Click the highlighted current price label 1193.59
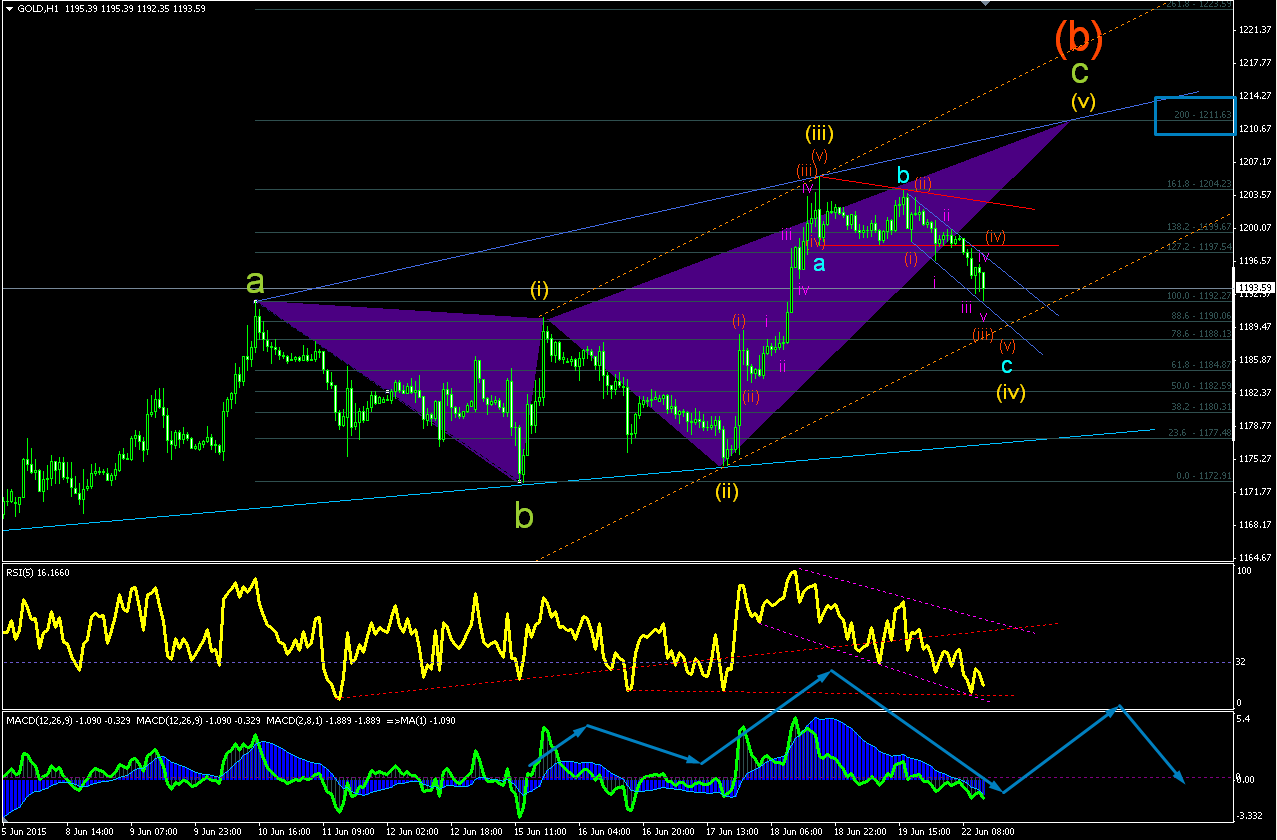The image size is (1277, 840). (1256, 288)
